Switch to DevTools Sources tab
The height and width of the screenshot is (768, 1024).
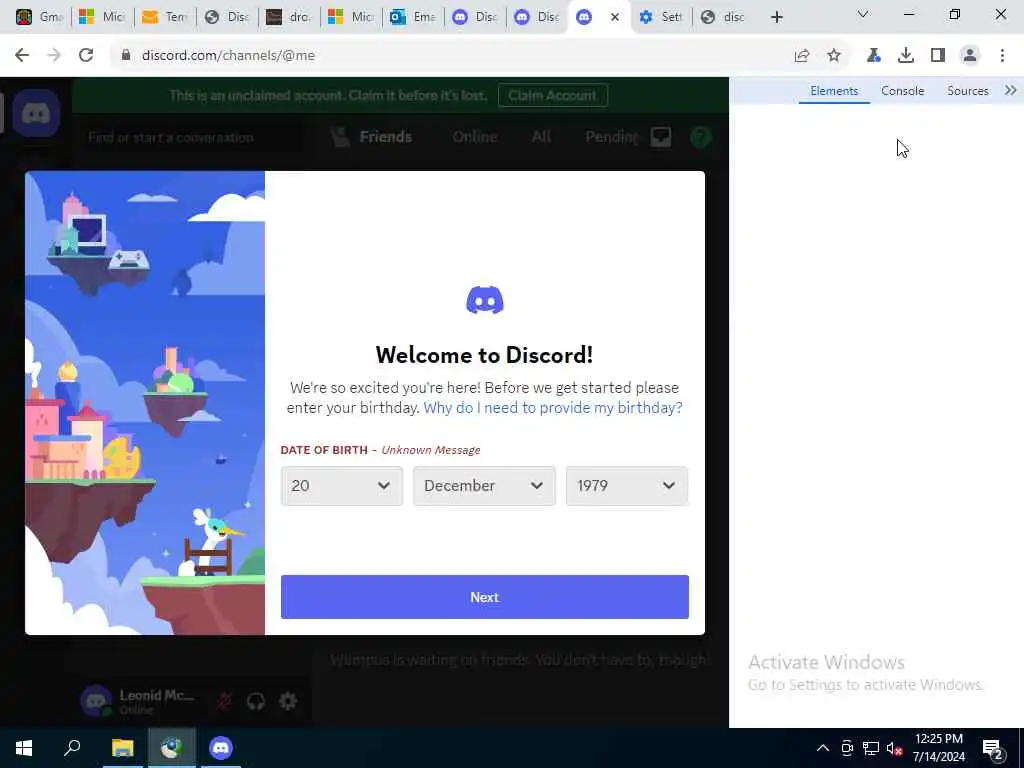[x=967, y=91]
